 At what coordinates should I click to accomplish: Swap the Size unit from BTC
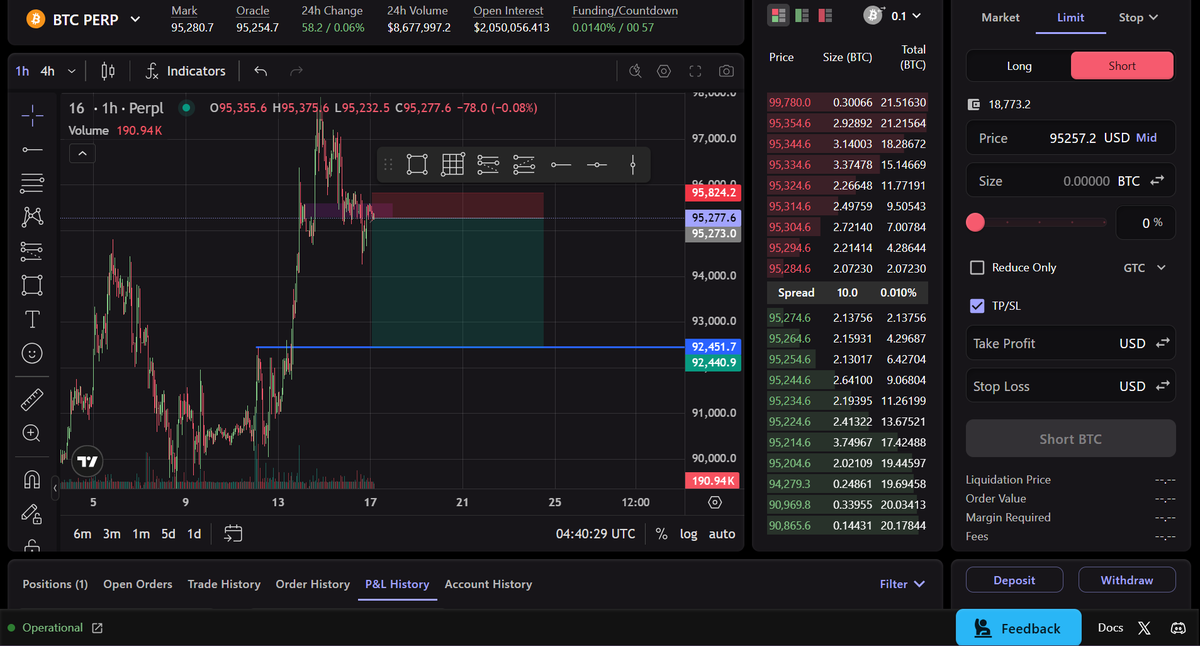click(1157, 181)
